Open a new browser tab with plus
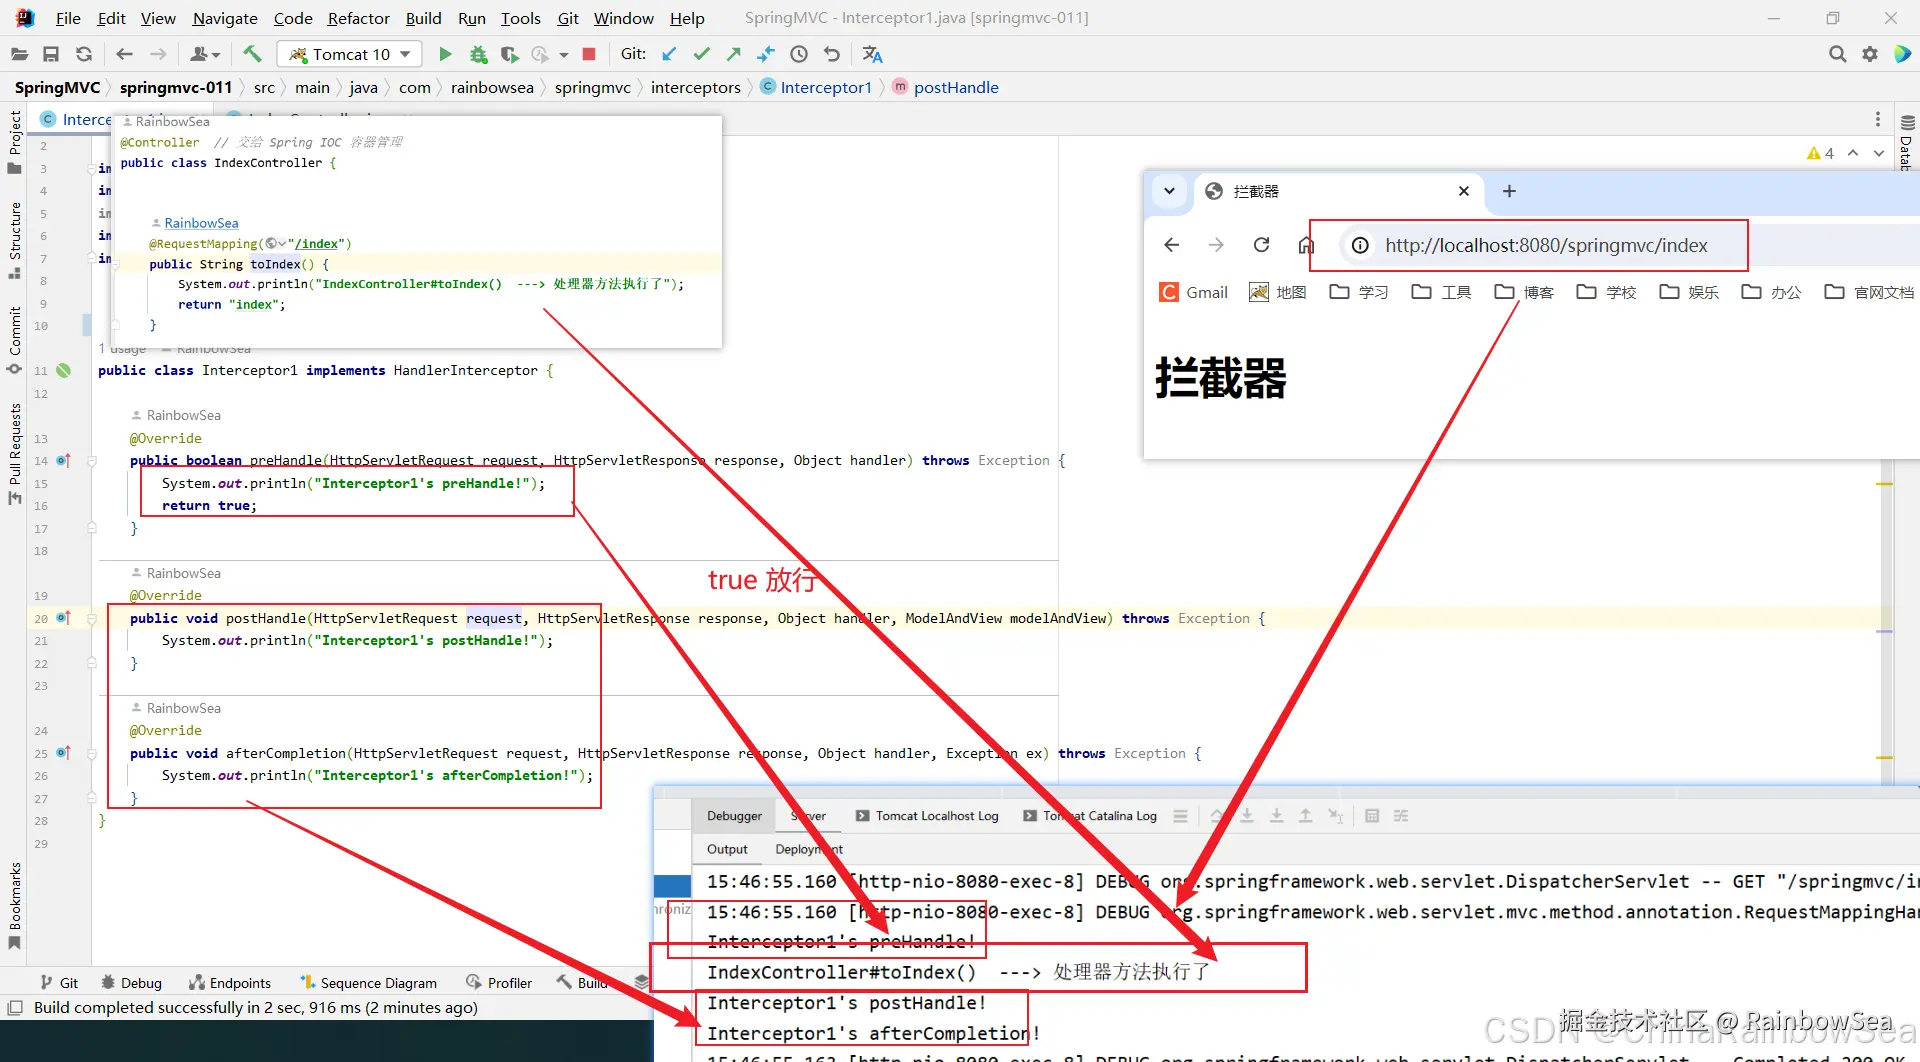The image size is (1920, 1062). pyautogui.click(x=1509, y=191)
